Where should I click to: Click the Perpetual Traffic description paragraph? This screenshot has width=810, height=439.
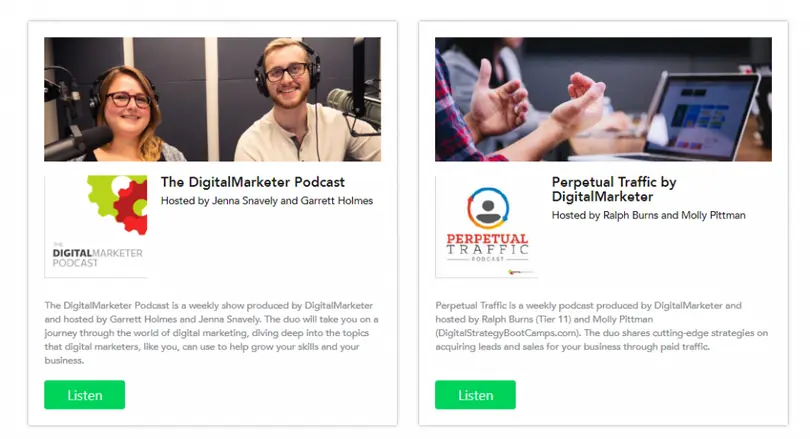(601, 326)
